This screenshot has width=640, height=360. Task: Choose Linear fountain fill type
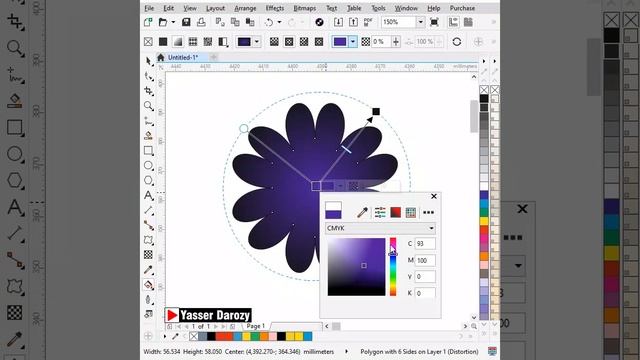click(x=274, y=42)
